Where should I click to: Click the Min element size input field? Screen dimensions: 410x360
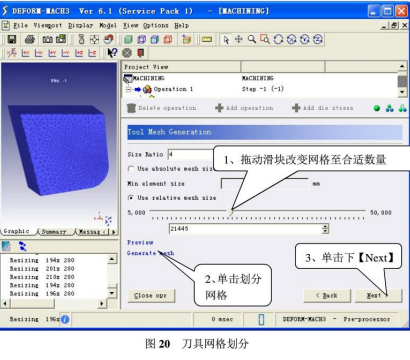265,184
